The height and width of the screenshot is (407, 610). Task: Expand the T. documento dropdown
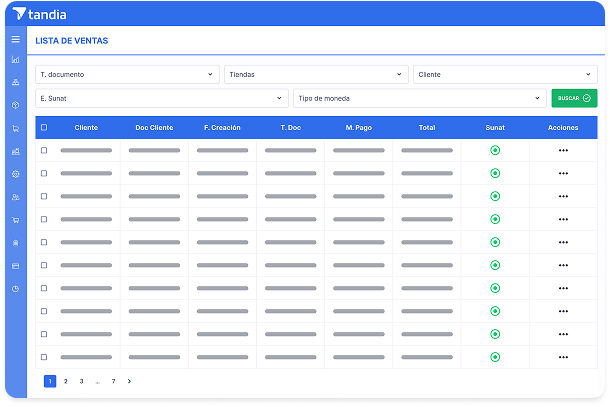[127, 74]
